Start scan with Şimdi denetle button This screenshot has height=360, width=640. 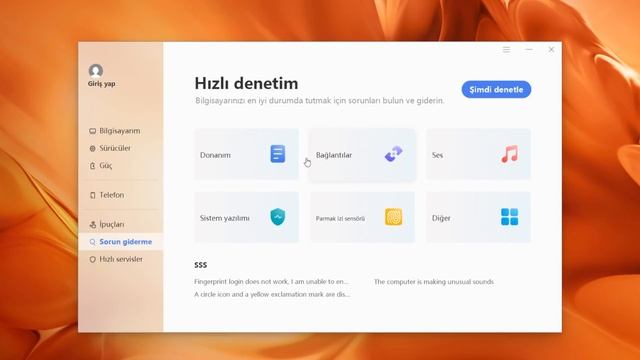pyautogui.click(x=496, y=89)
